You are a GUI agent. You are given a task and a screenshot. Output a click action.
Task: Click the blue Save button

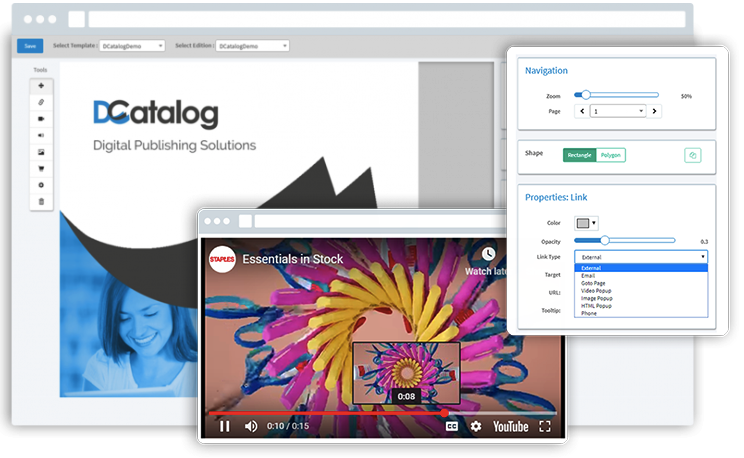pos(30,46)
